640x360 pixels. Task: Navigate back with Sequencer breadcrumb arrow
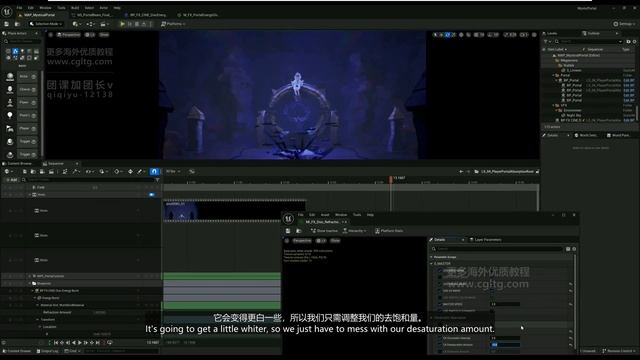[x=461, y=171]
